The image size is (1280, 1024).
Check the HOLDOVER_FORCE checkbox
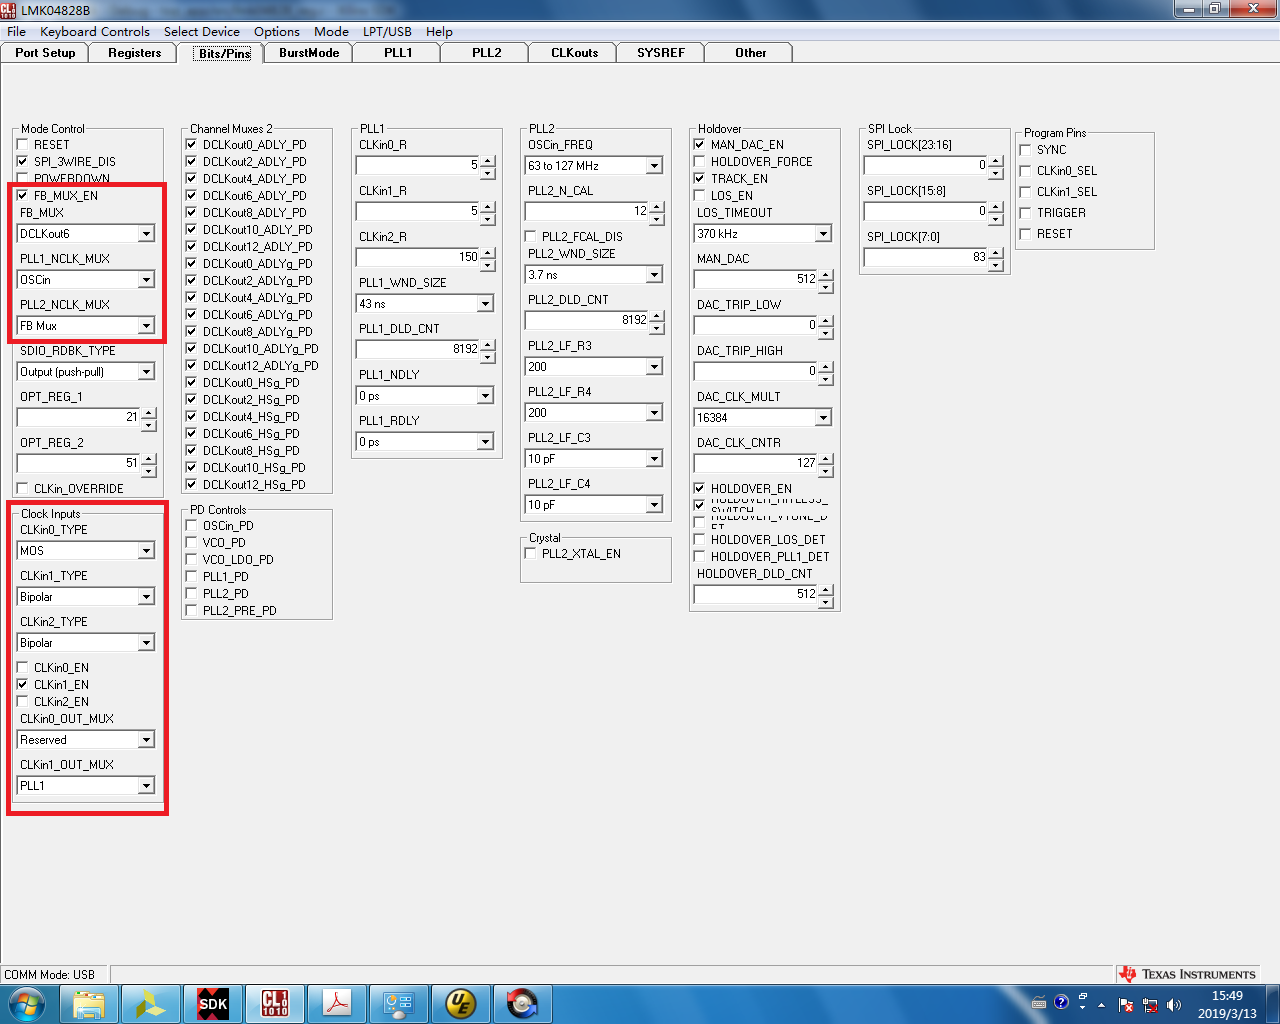tap(700, 161)
